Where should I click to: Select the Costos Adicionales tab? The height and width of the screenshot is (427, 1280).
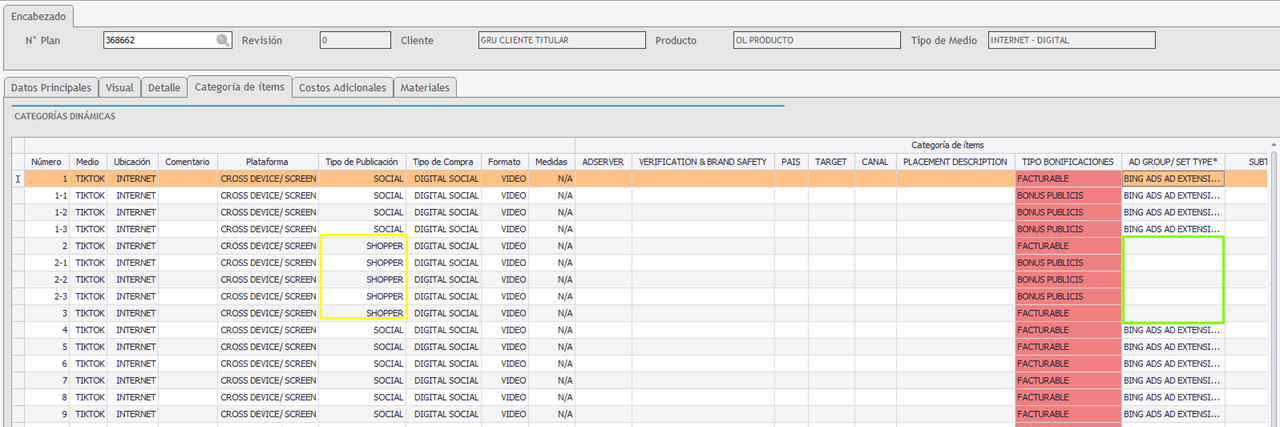point(342,88)
